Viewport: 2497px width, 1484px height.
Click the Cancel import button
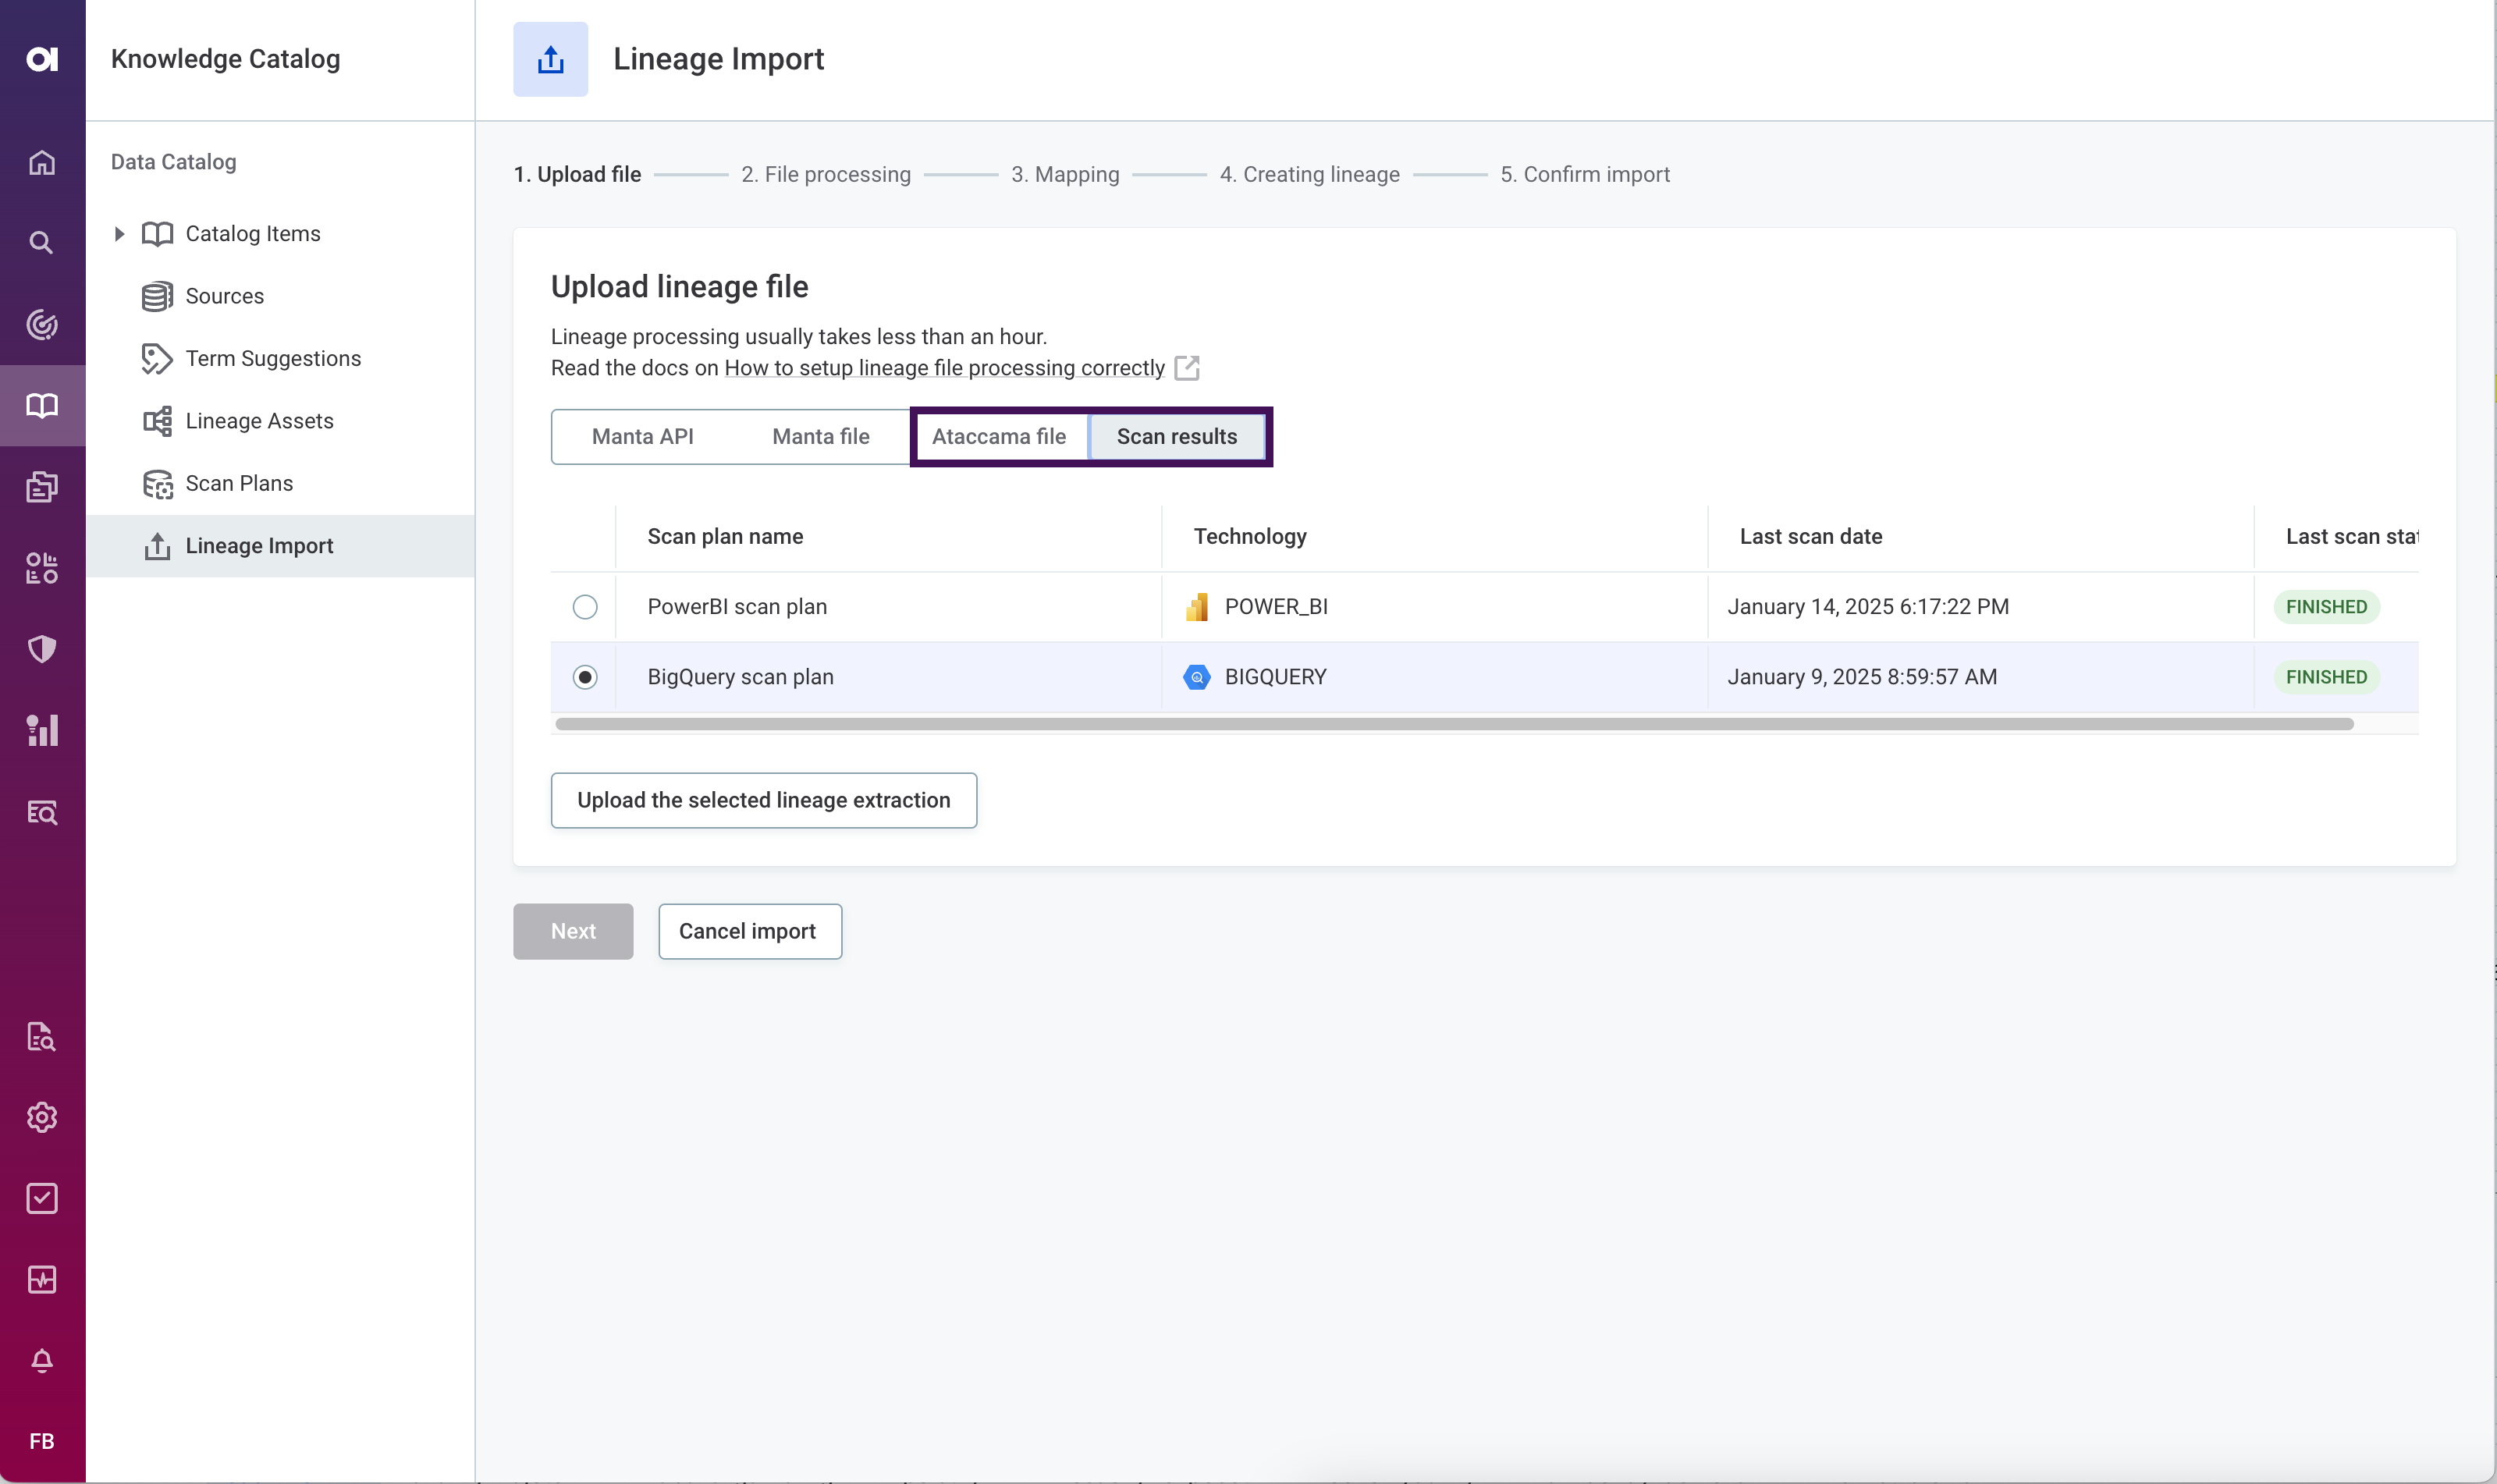tap(749, 931)
